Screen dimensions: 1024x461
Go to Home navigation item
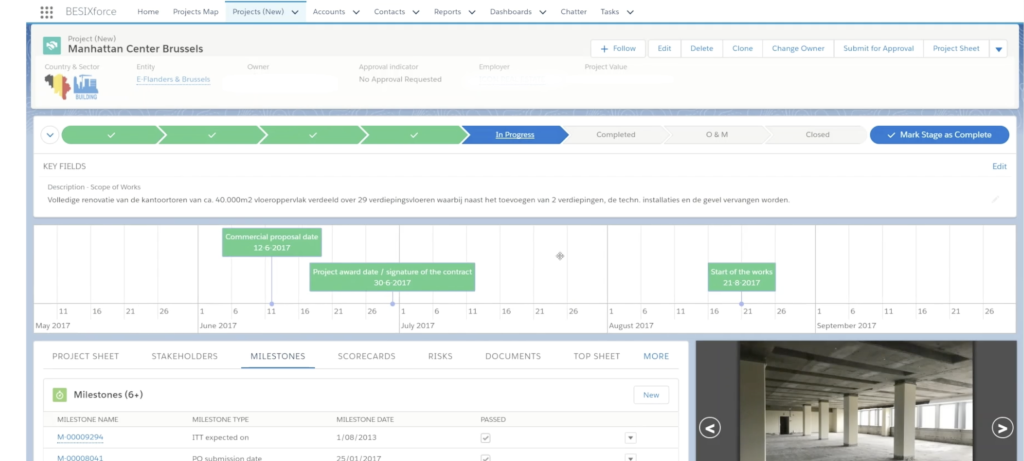pos(148,12)
